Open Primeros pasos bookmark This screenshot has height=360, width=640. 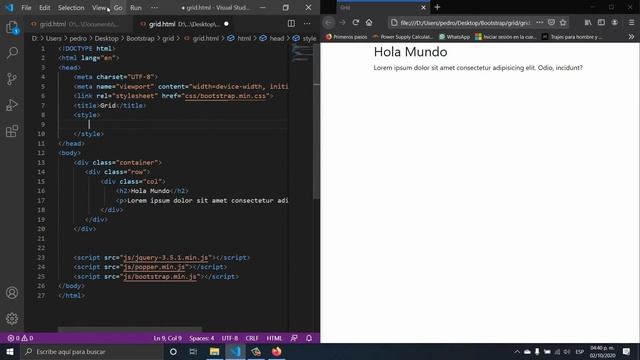tap(347, 37)
